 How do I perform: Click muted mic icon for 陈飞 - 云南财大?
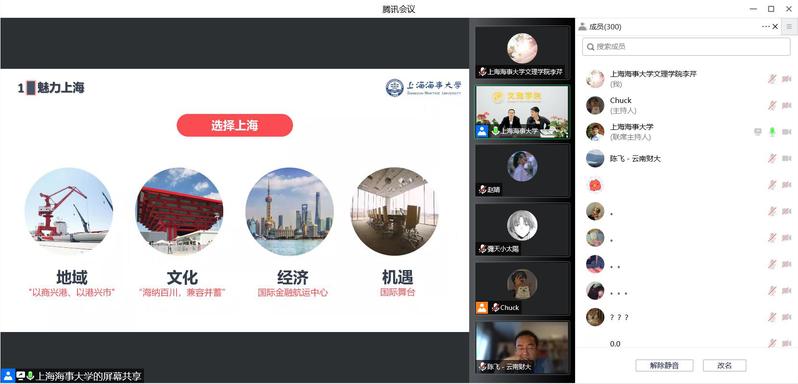pos(772,158)
